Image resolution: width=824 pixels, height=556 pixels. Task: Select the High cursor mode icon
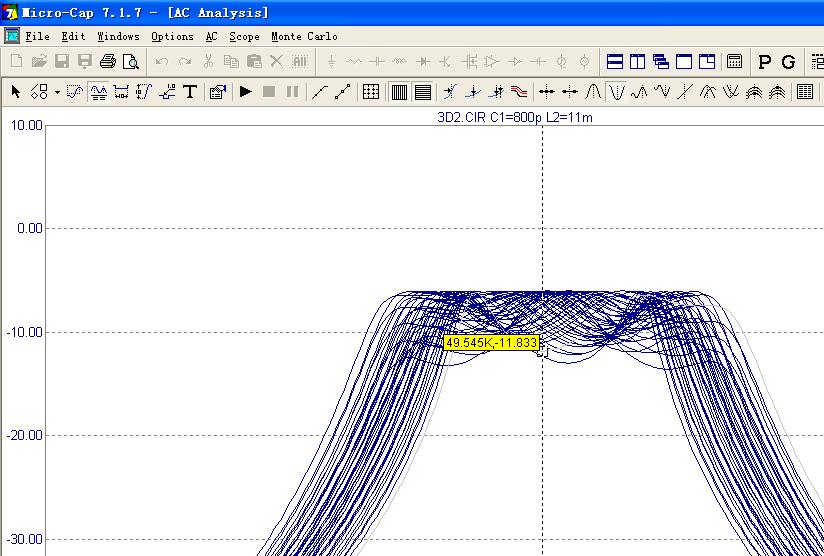point(639,92)
